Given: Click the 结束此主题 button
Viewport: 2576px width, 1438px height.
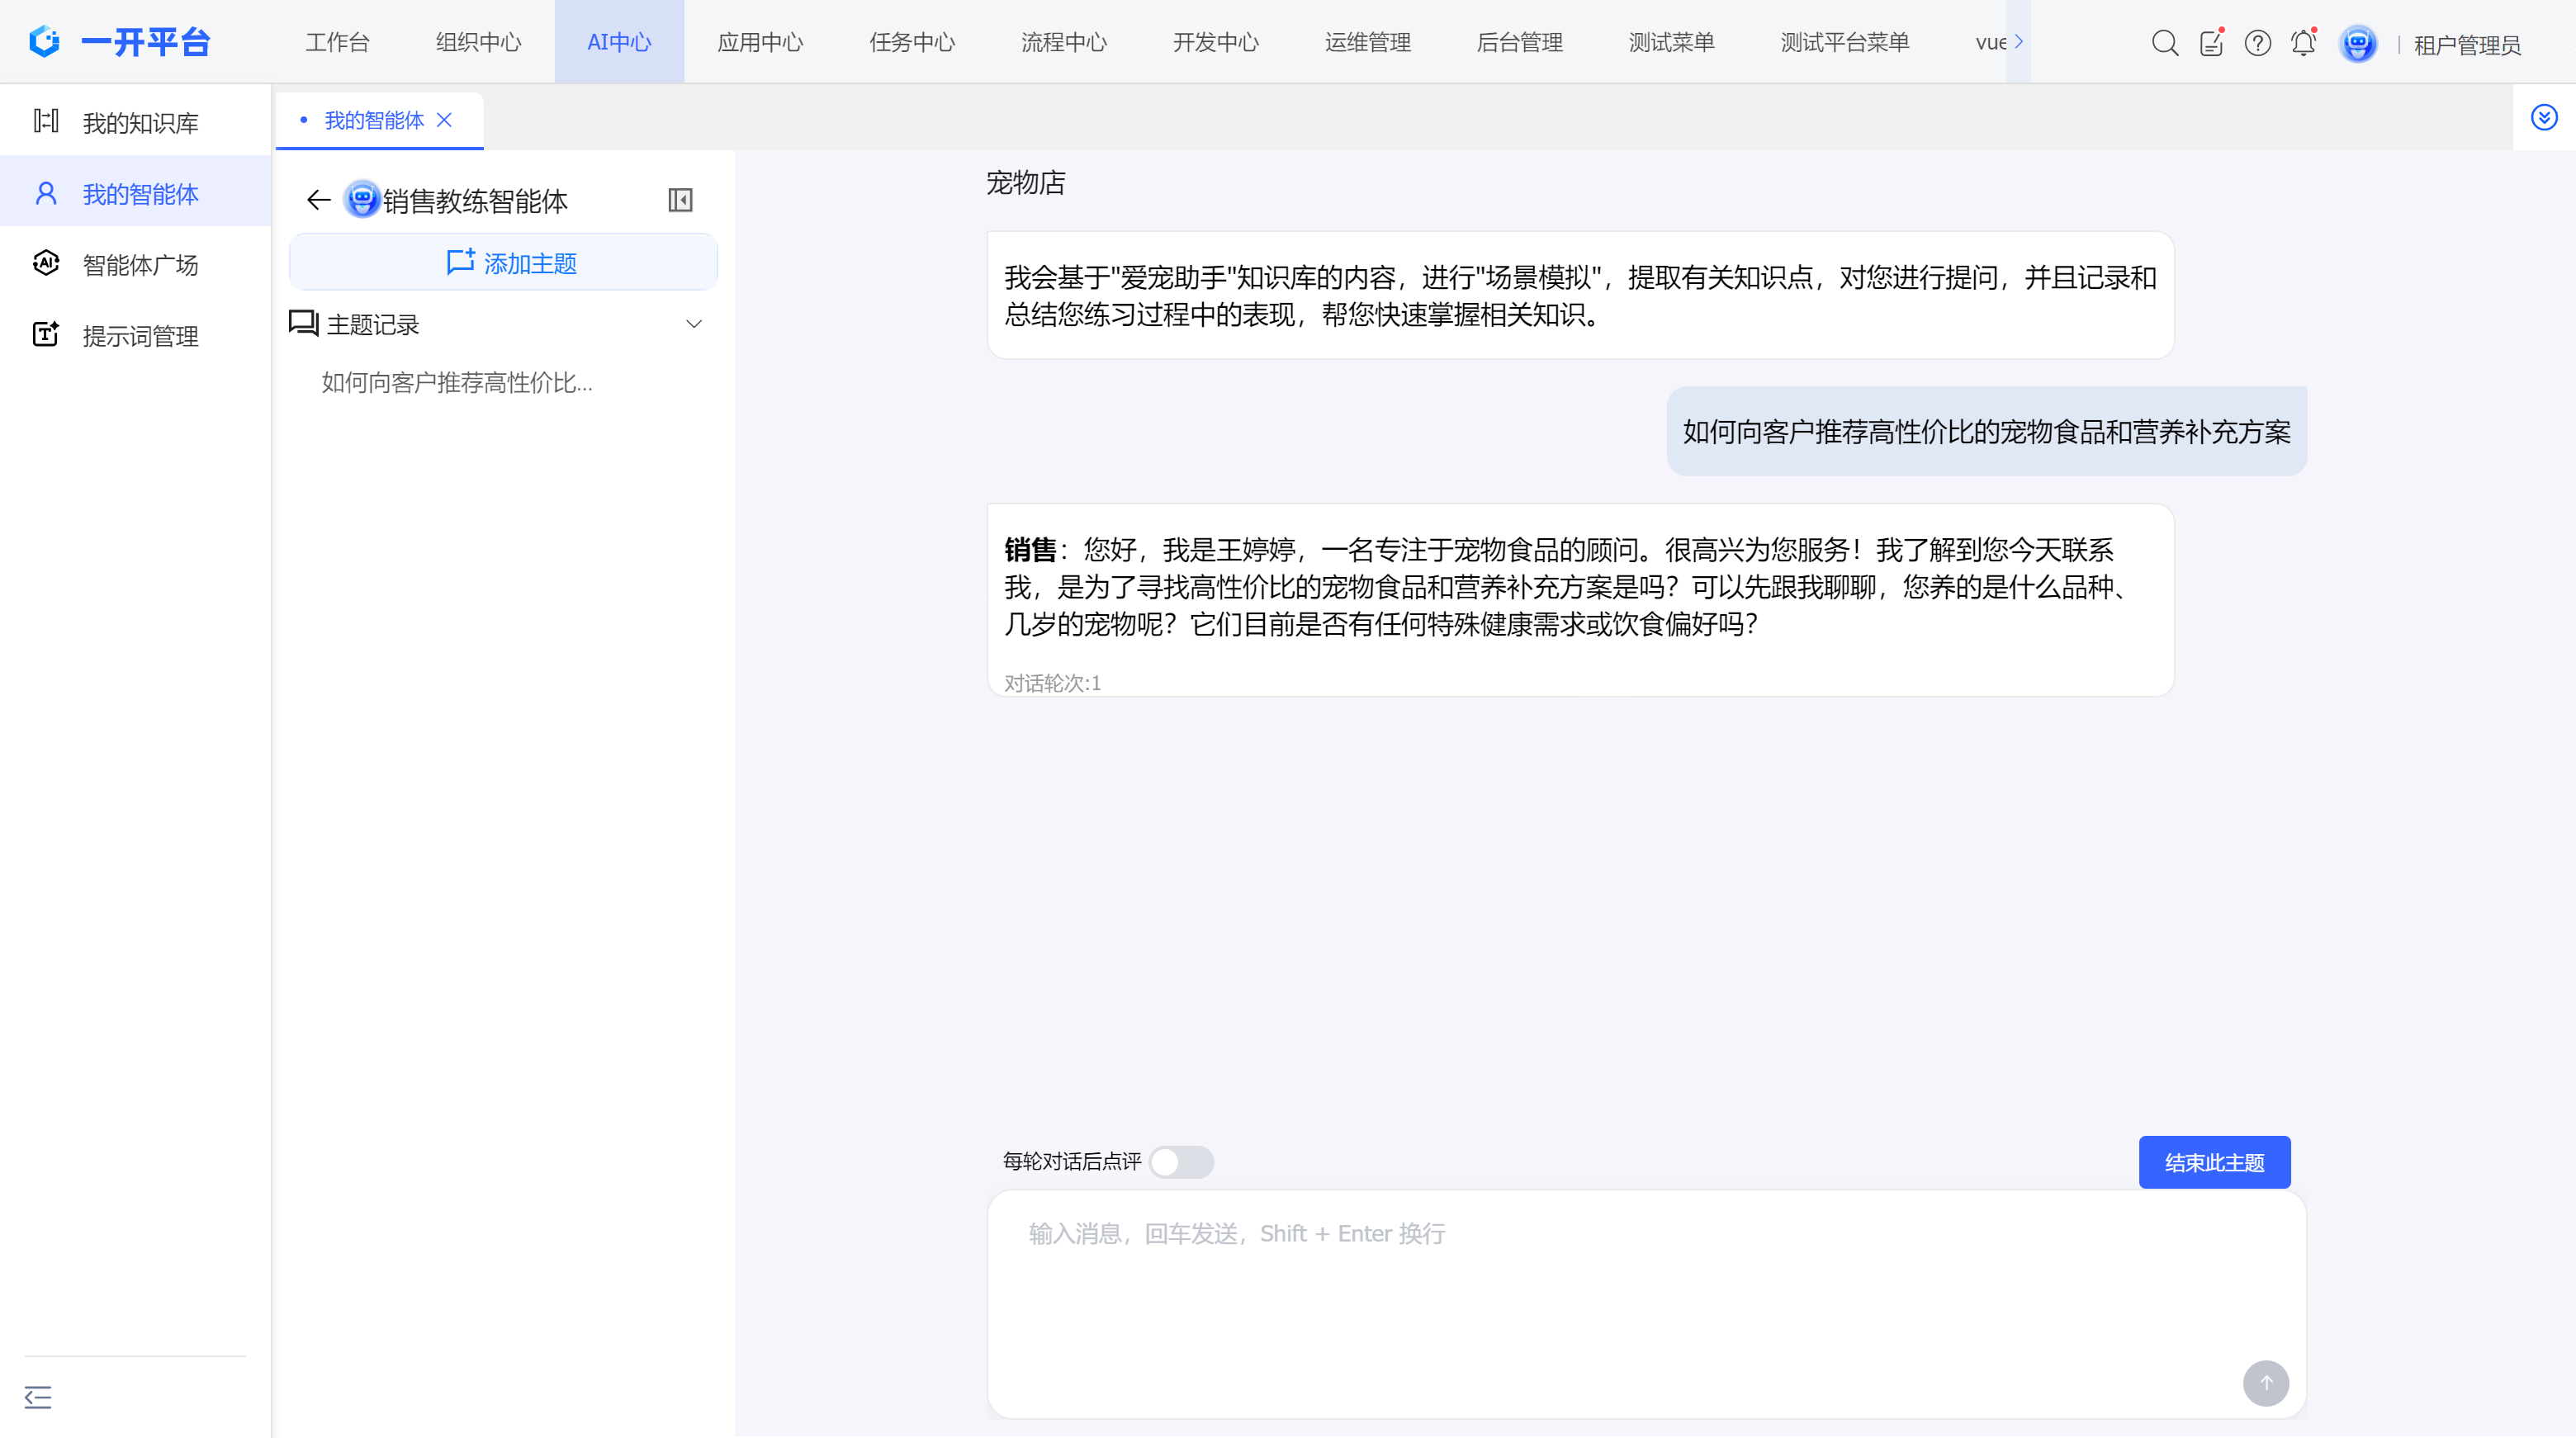Looking at the screenshot, I should [2214, 1162].
